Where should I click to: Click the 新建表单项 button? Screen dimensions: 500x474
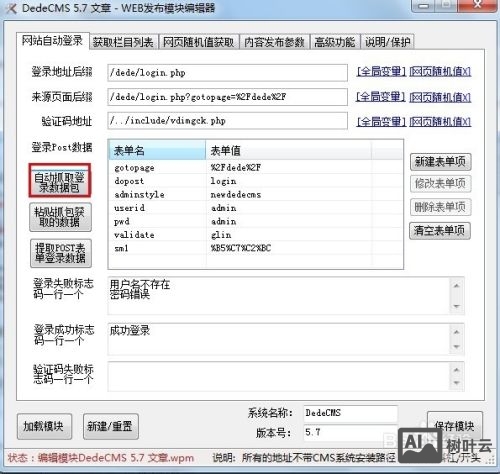(440, 162)
